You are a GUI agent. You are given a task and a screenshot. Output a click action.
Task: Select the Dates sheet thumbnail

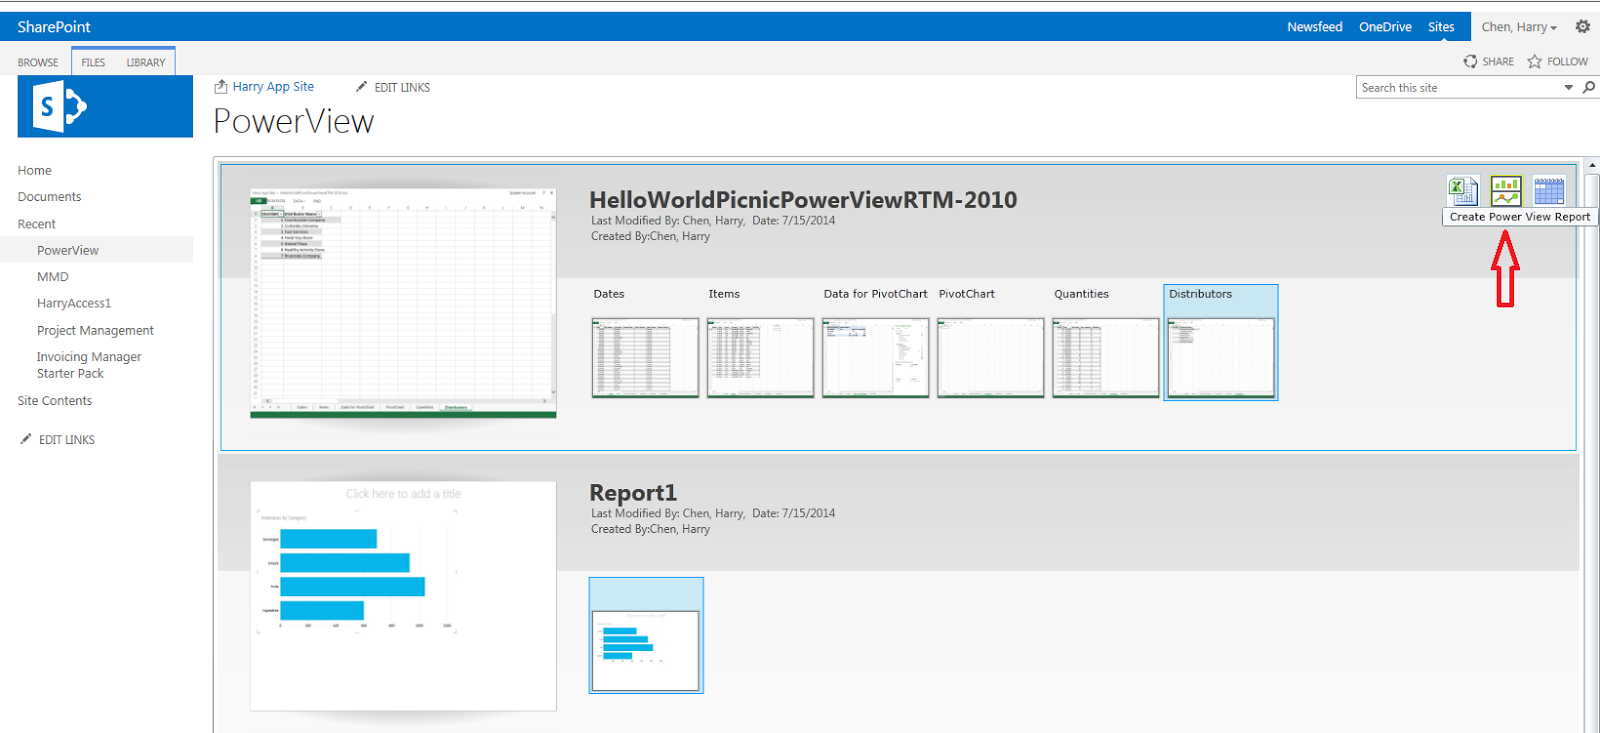[645, 357]
